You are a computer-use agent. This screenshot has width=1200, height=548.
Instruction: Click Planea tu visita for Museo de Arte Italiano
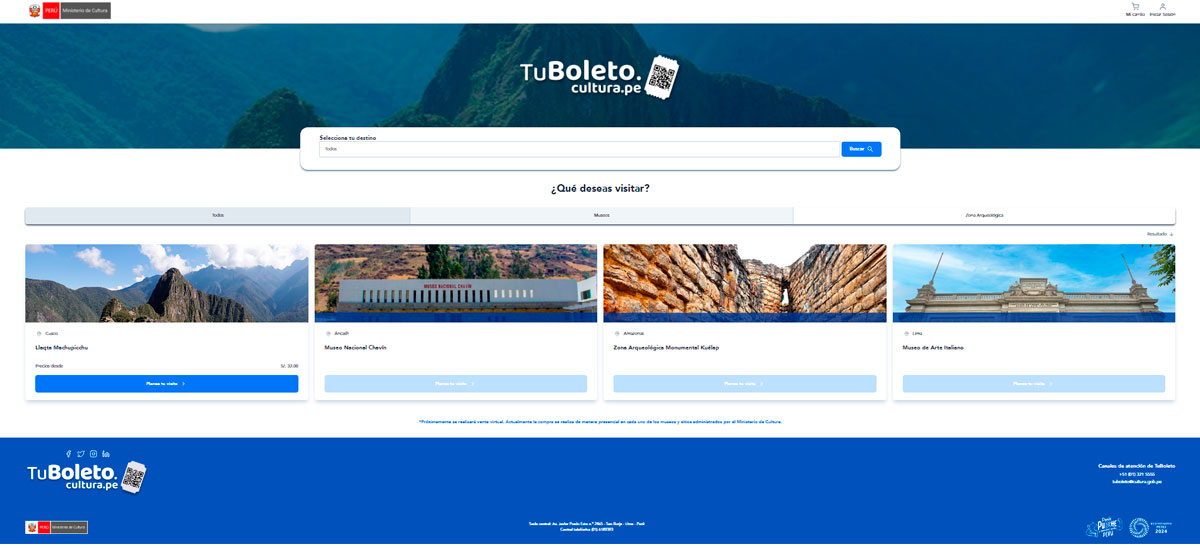click(x=1034, y=384)
